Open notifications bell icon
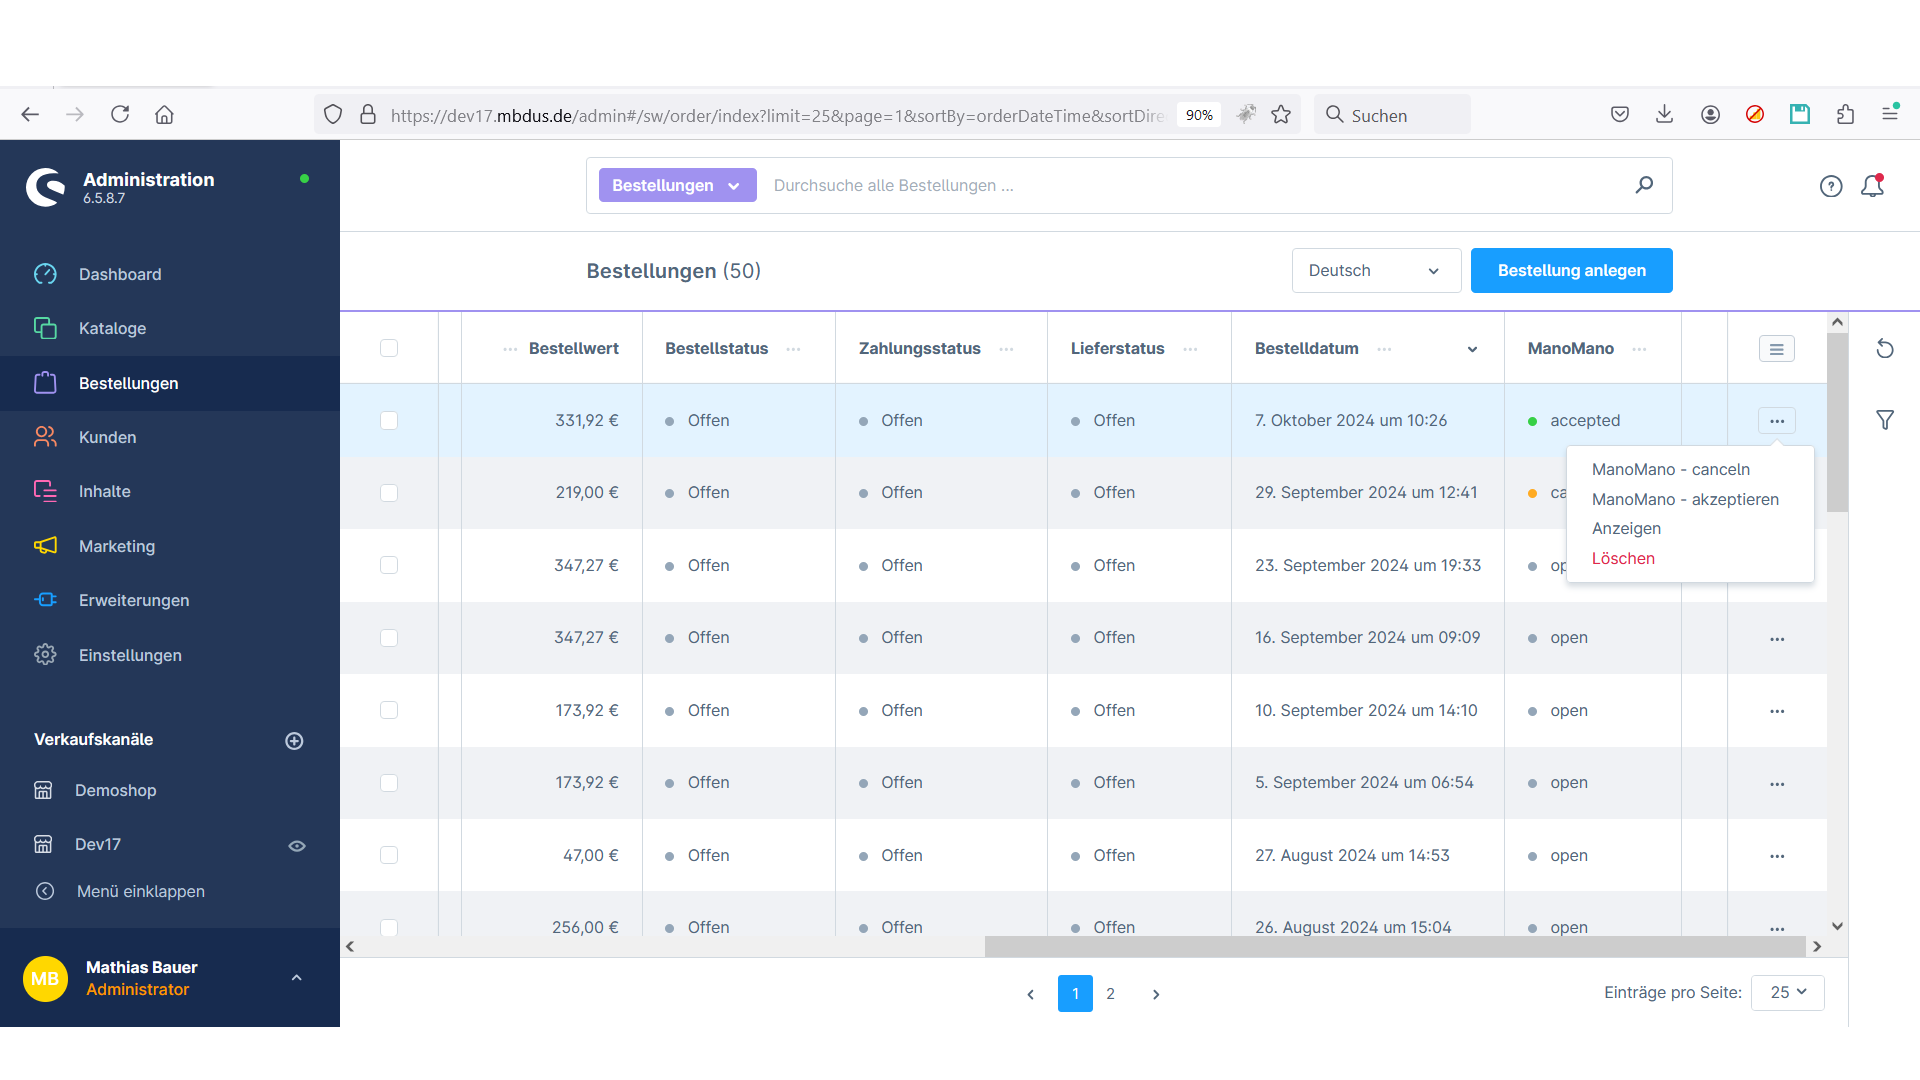Screen dimensions: 1920x1080 coord(1873,186)
